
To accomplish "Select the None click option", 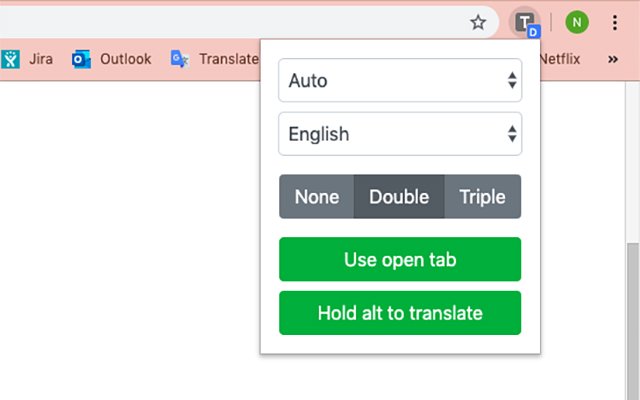I will (x=317, y=197).
